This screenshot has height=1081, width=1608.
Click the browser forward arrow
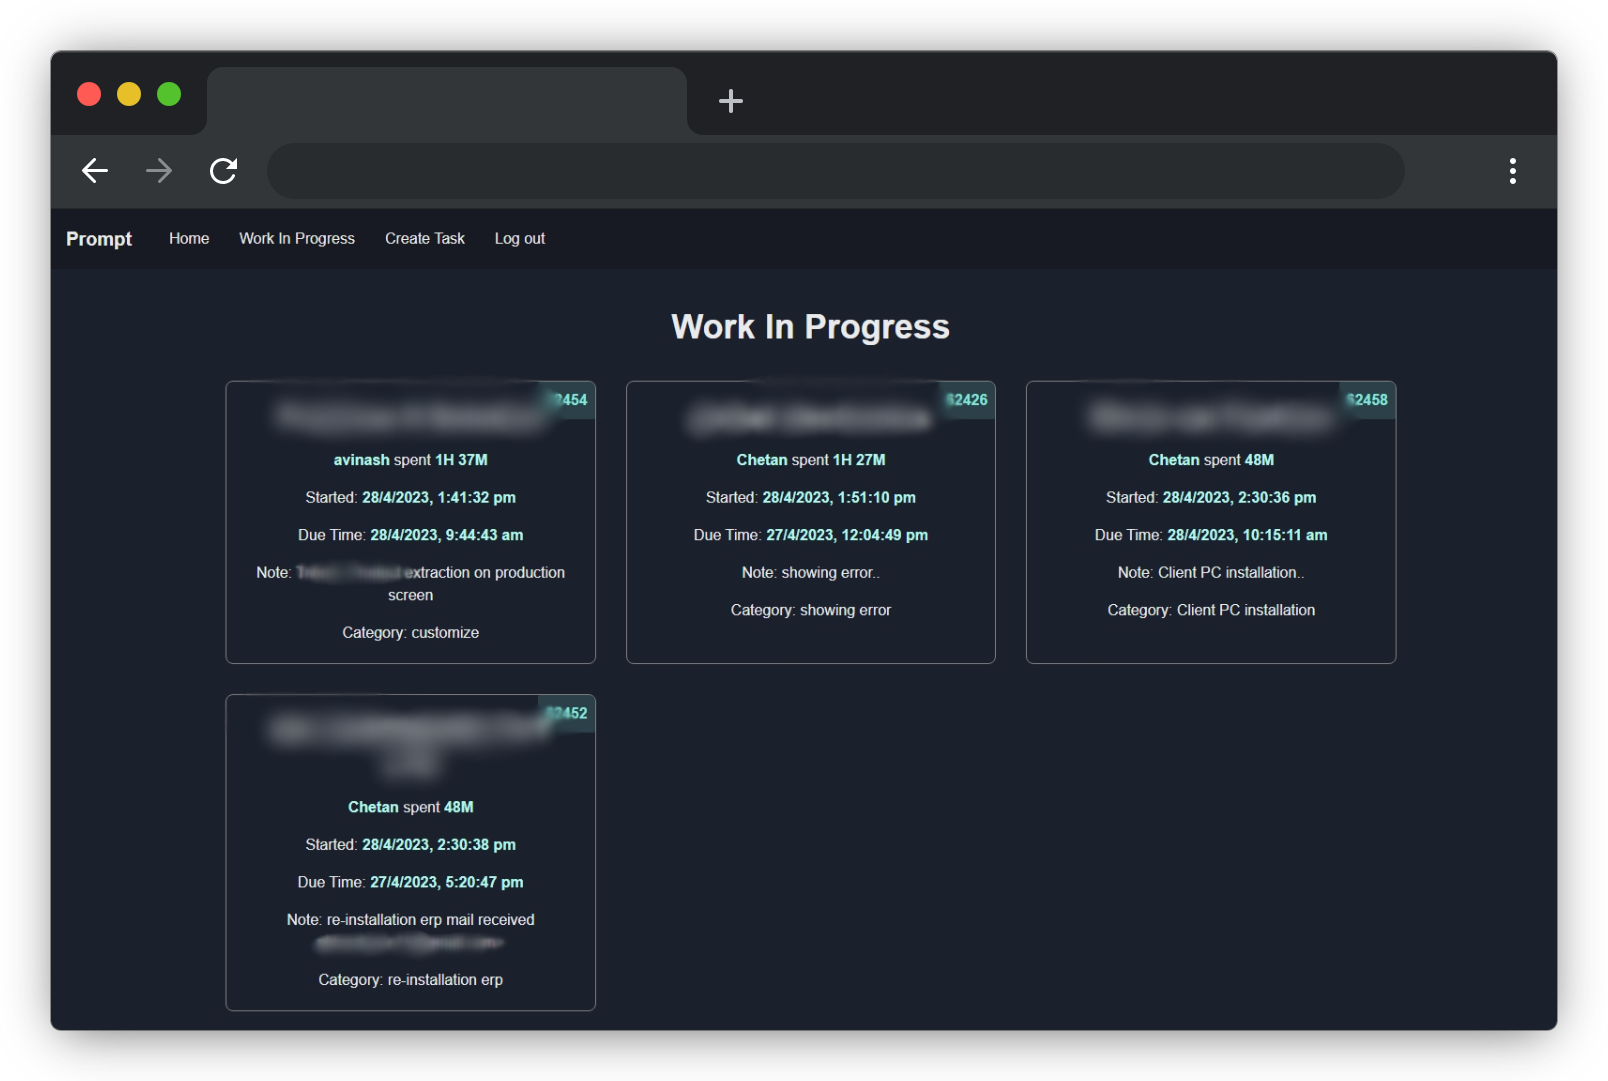point(159,171)
